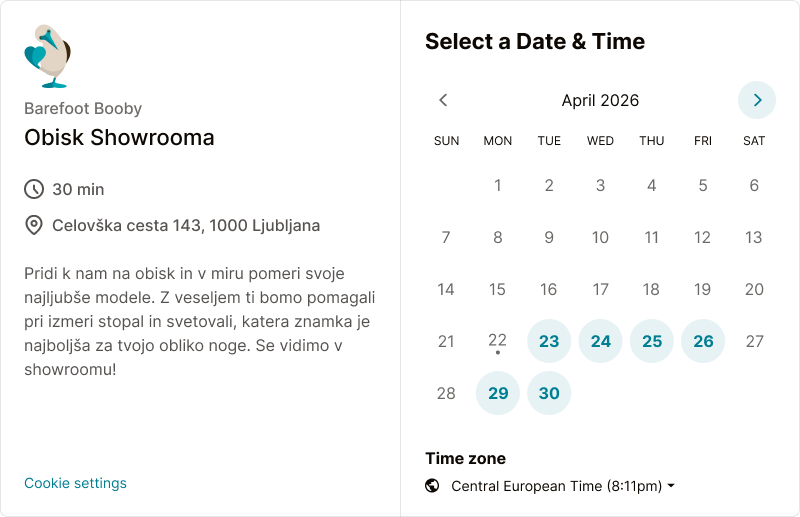Click the Celovška cesta 143 address

point(186,225)
